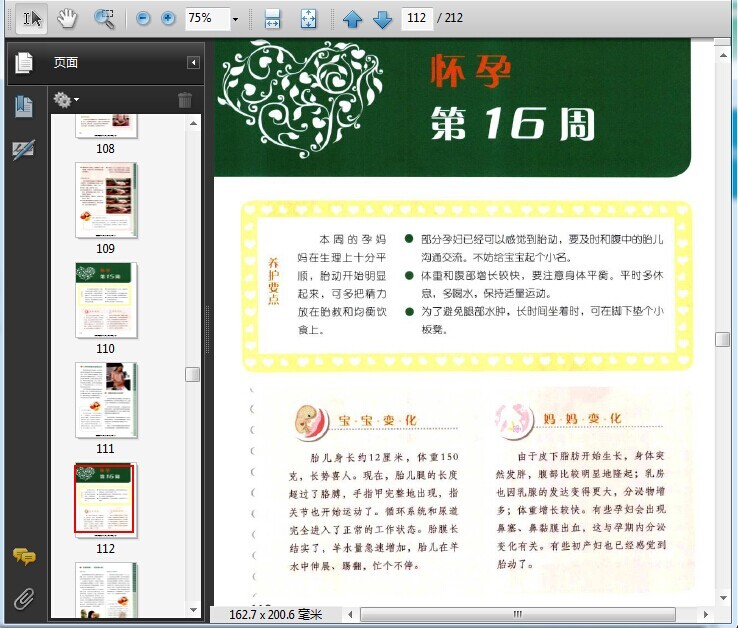Open the bookmarks panel
Viewport: 738px width, 628px height.
pos(24,106)
